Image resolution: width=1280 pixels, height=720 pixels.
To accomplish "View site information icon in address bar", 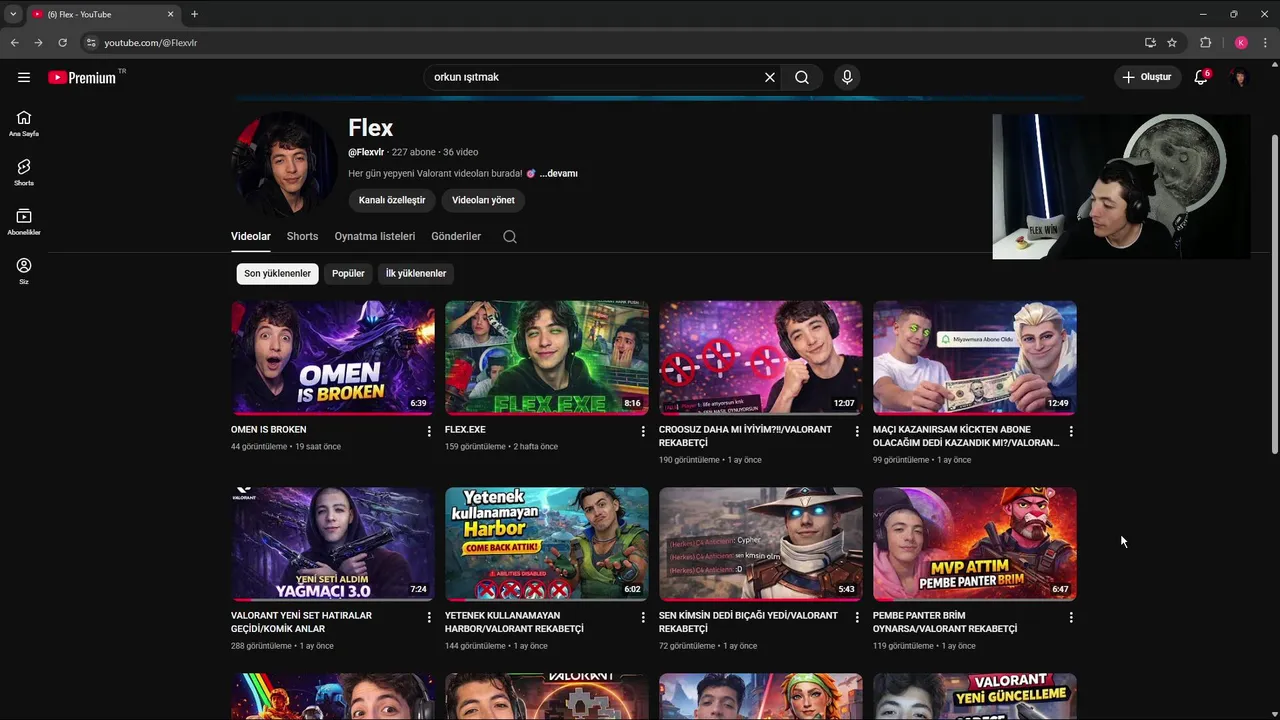I will [x=91, y=43].
